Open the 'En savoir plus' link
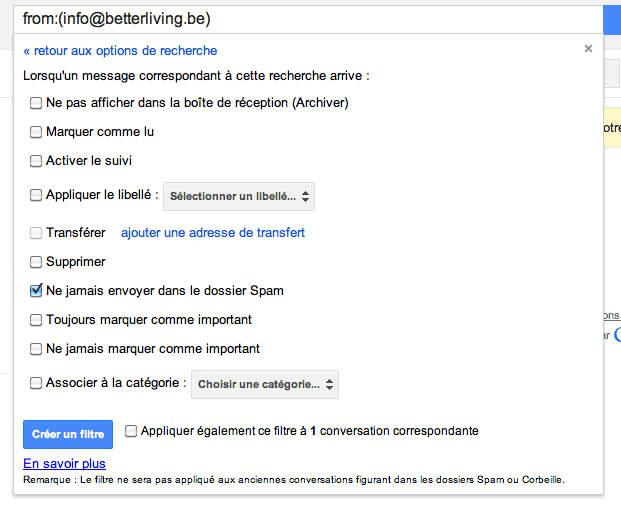 (x=64, y=463)
